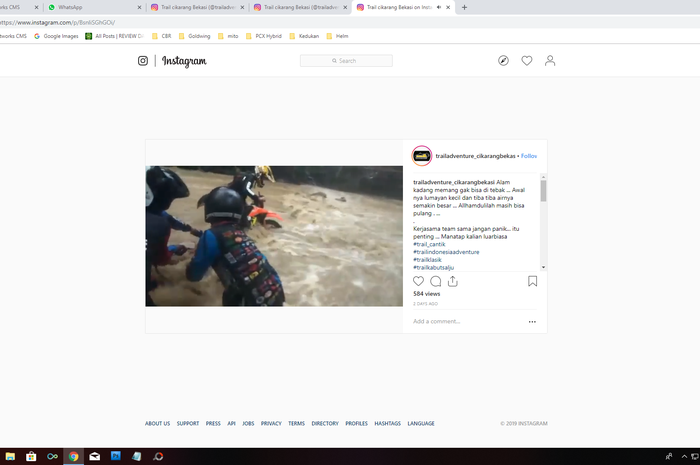Open the #trailindonesiaadventure hashtag link
This screenshot has width=700, height=465.
point(446,252)
